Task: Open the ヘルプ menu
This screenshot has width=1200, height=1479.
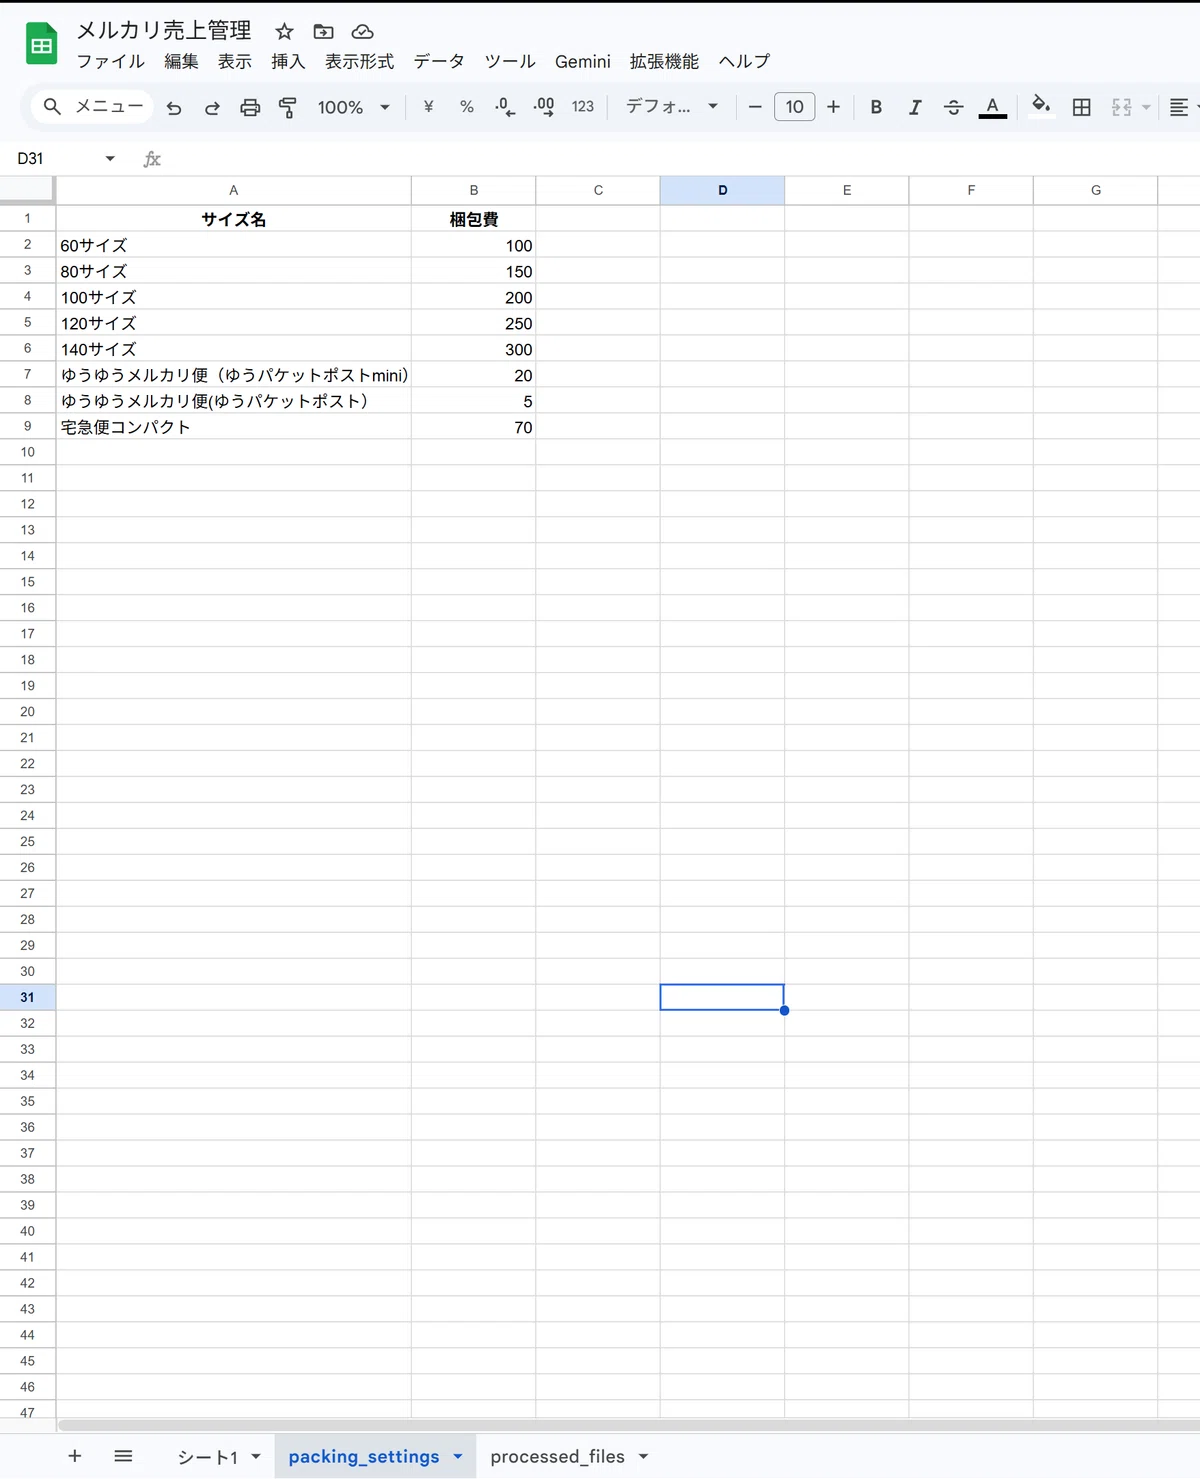Action: click(x=744, y=61)
